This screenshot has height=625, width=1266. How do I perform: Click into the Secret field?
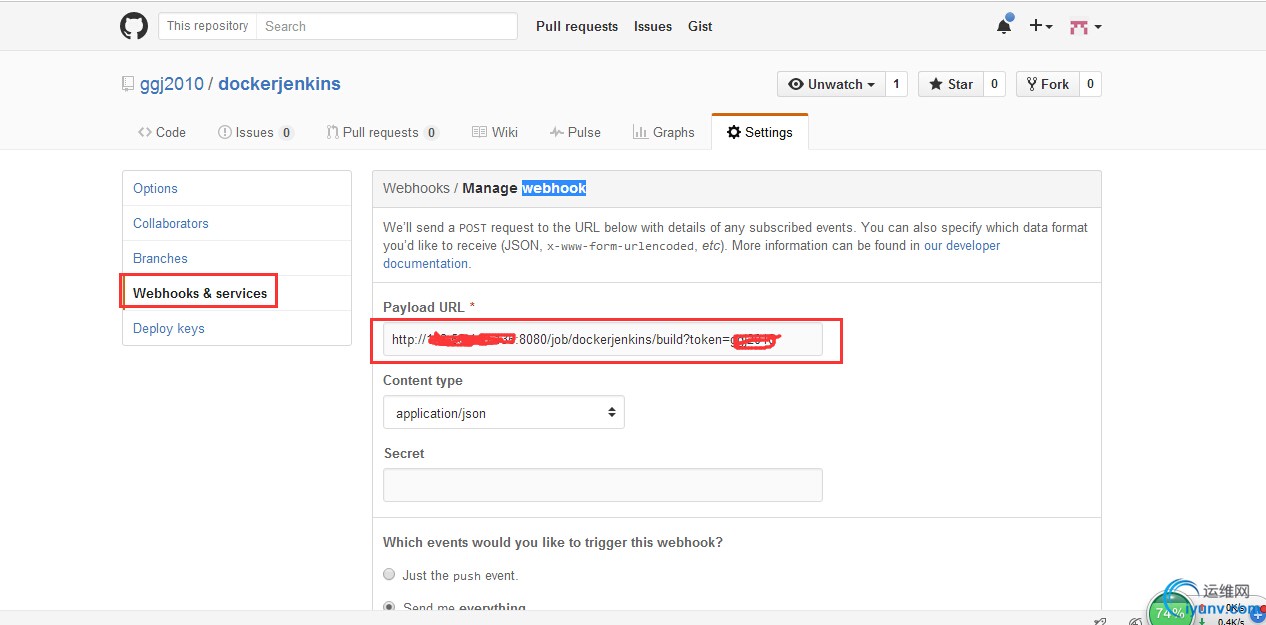click(602, 485)
